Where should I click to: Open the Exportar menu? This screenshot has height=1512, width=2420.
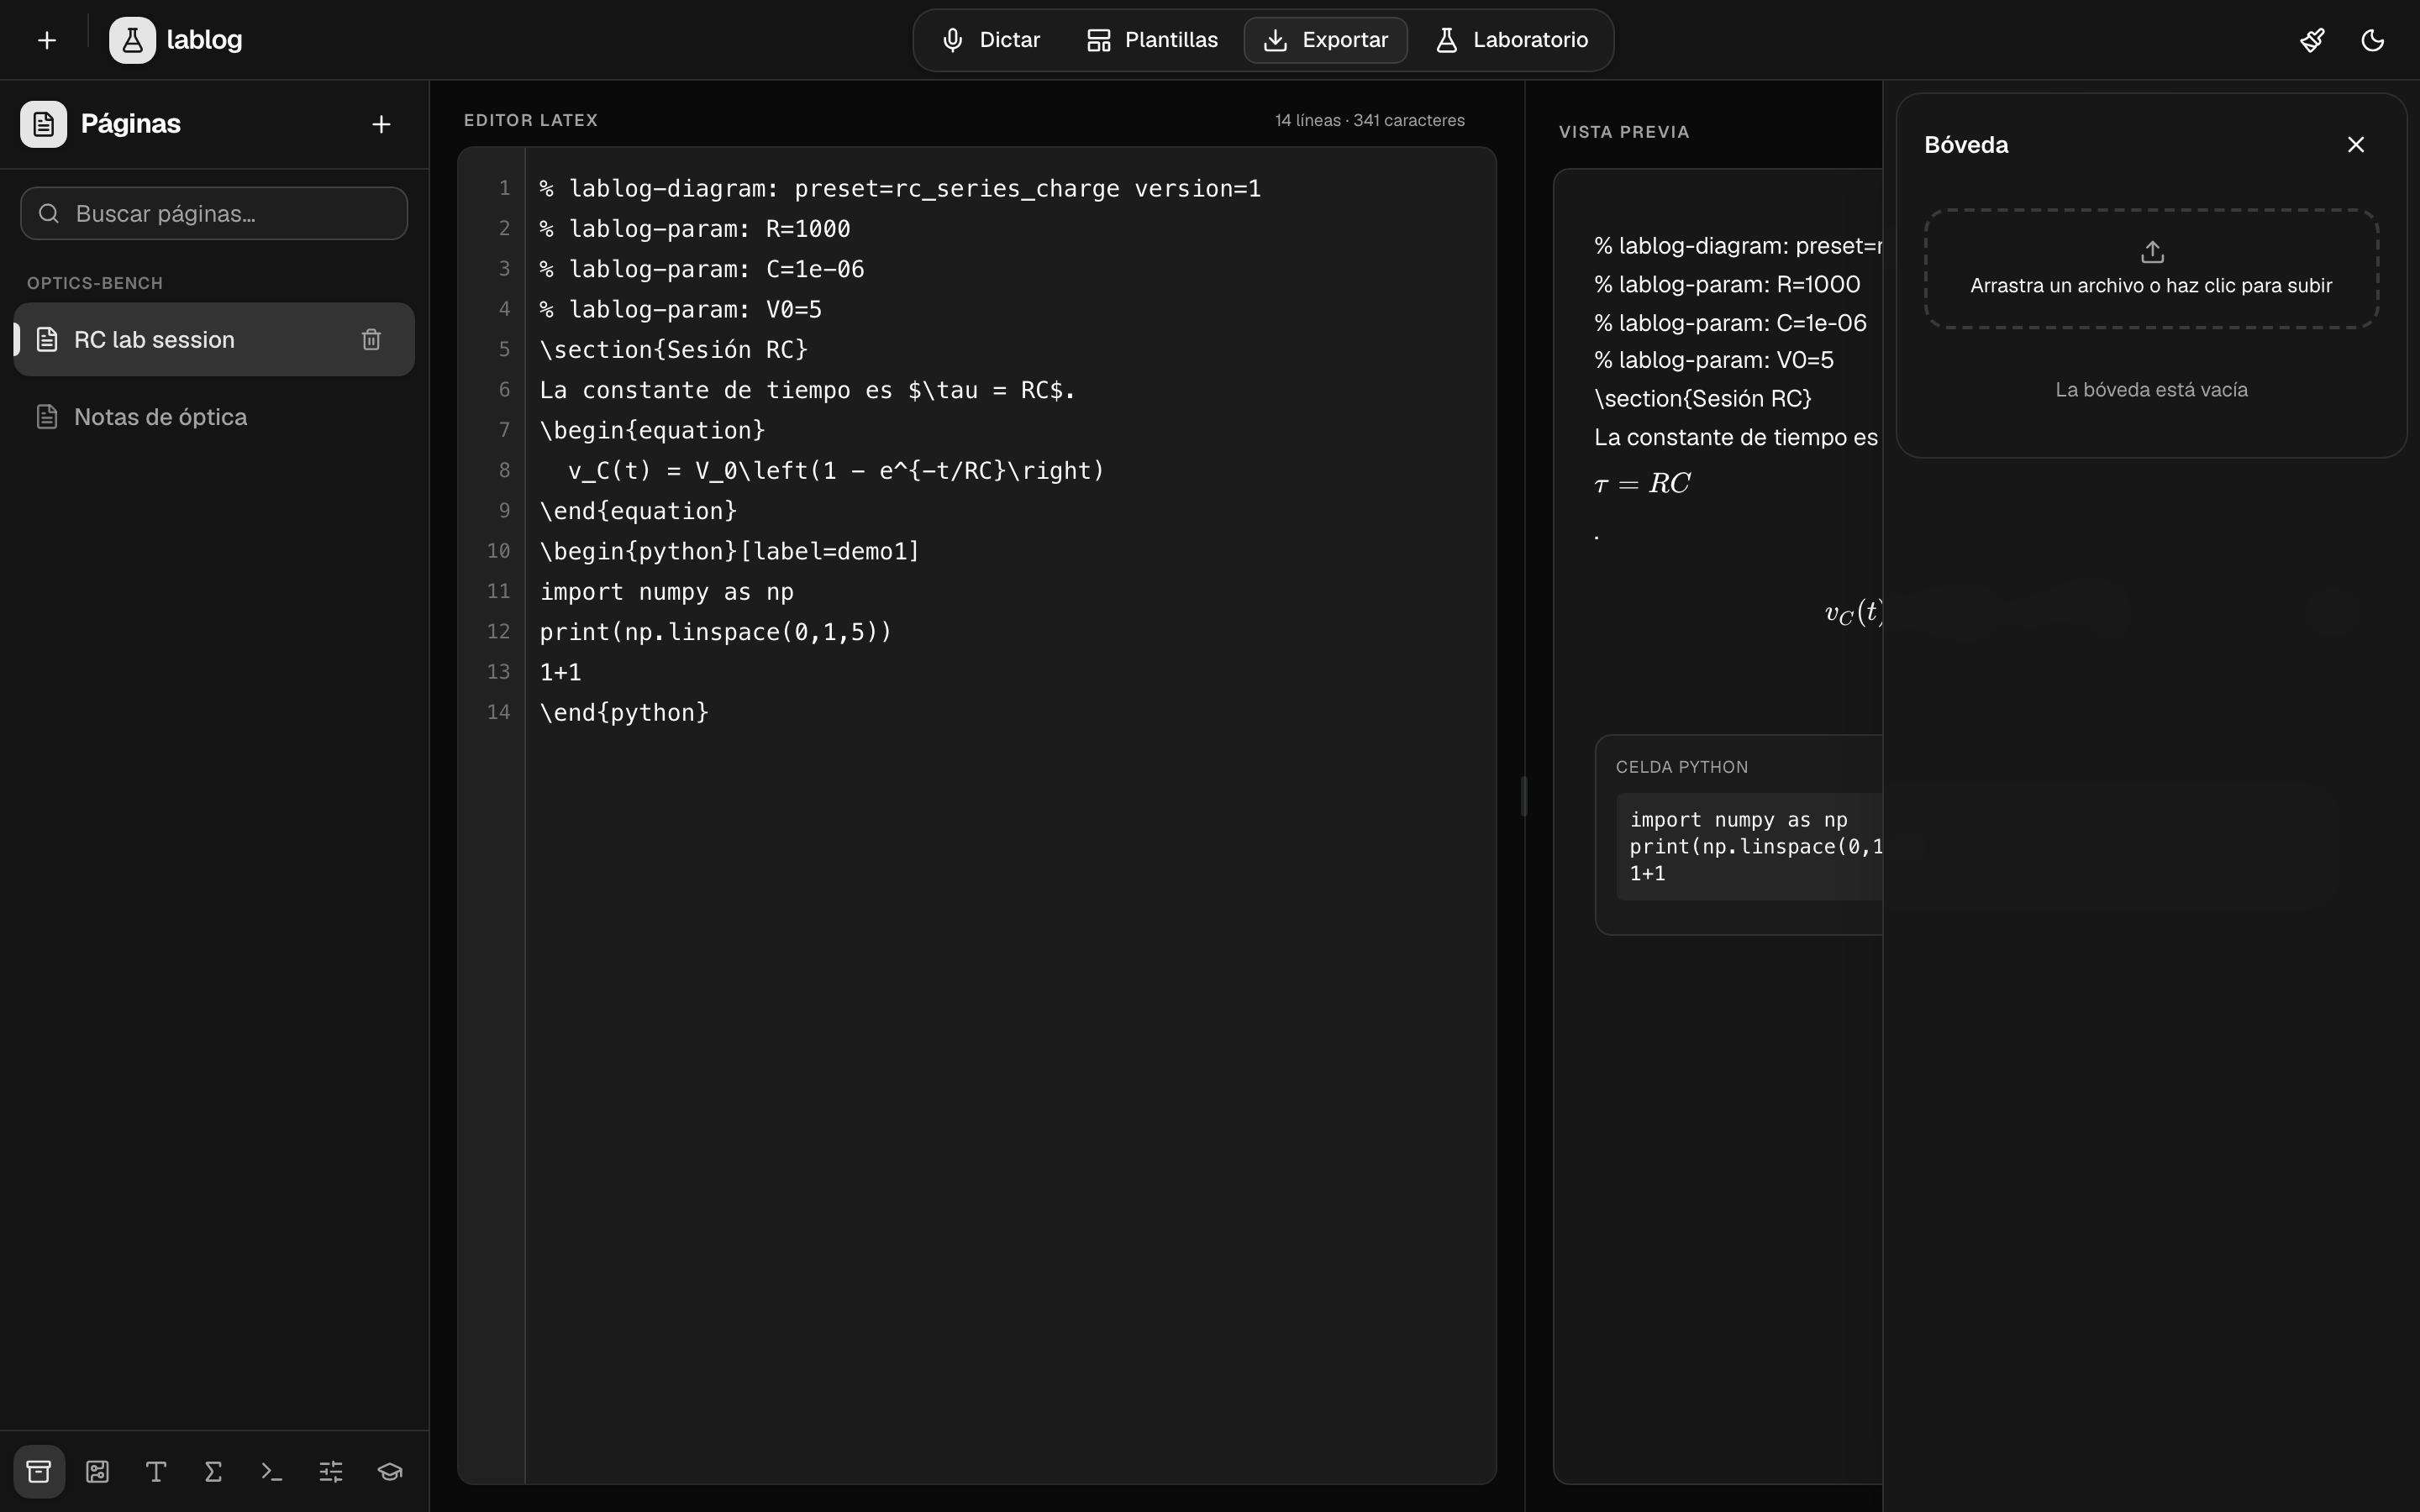[x=1326, y=40]
